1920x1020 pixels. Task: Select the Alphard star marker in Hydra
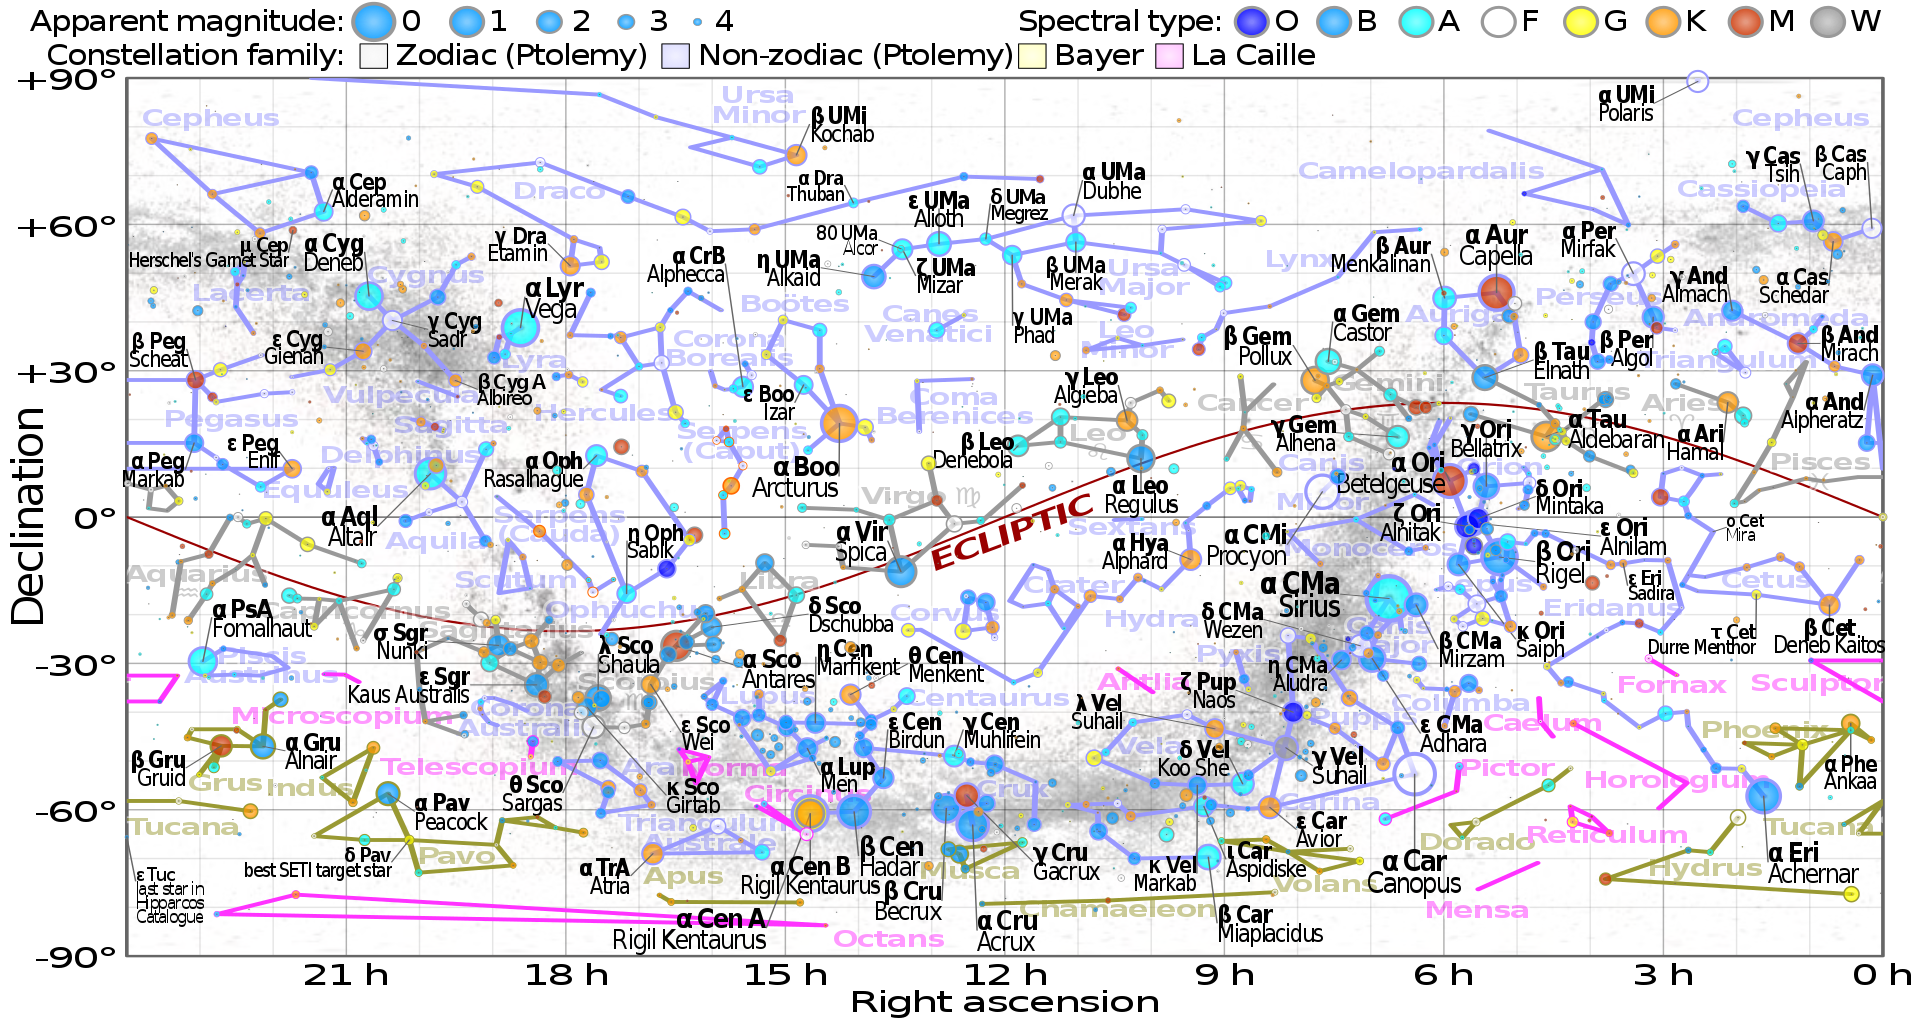coord(1190,559)
